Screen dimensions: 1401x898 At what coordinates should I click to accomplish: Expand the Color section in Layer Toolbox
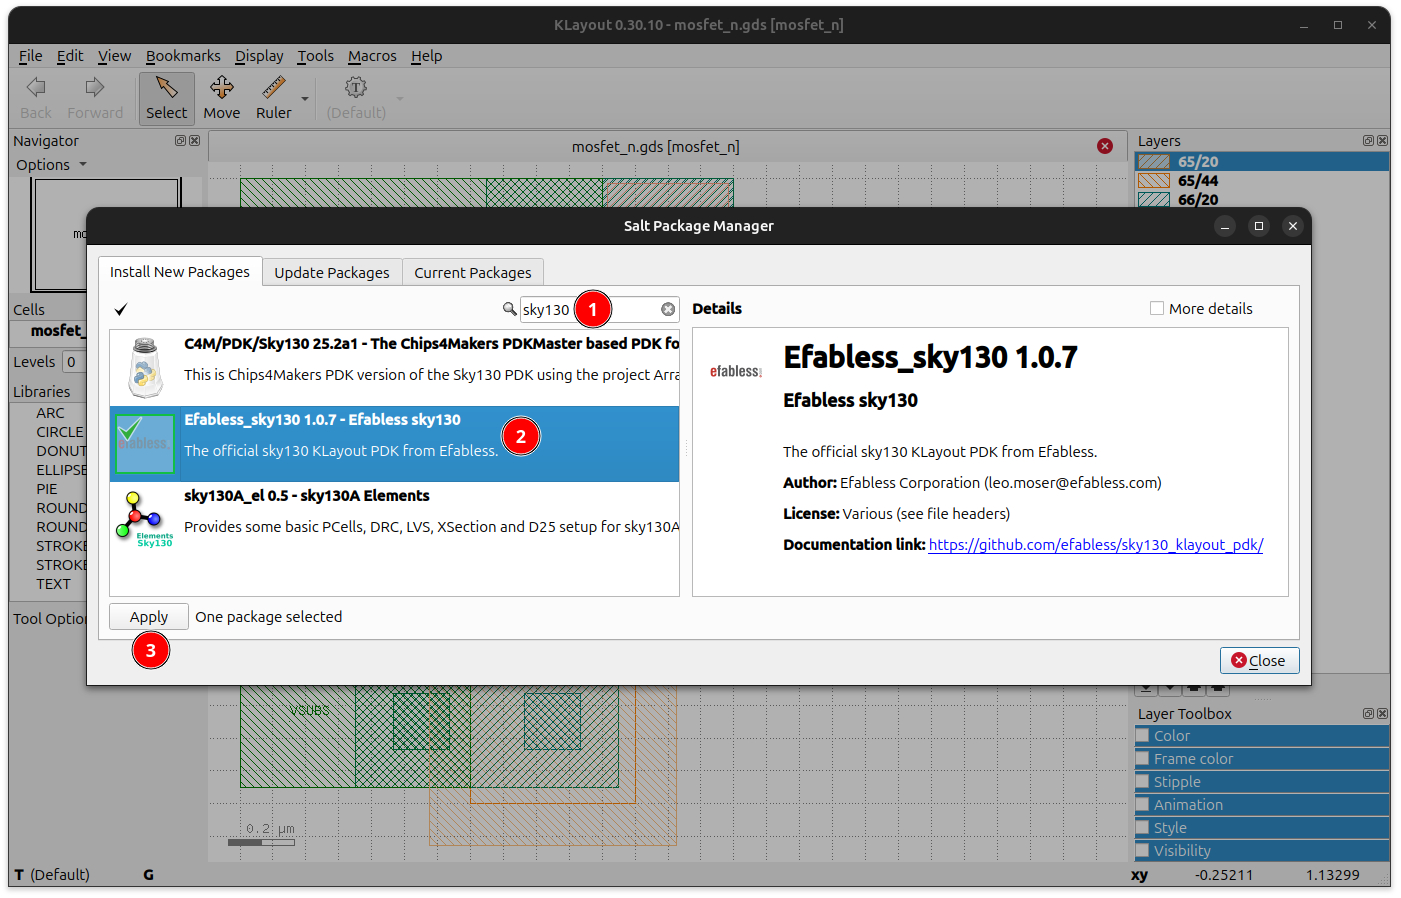(1262, 736)
